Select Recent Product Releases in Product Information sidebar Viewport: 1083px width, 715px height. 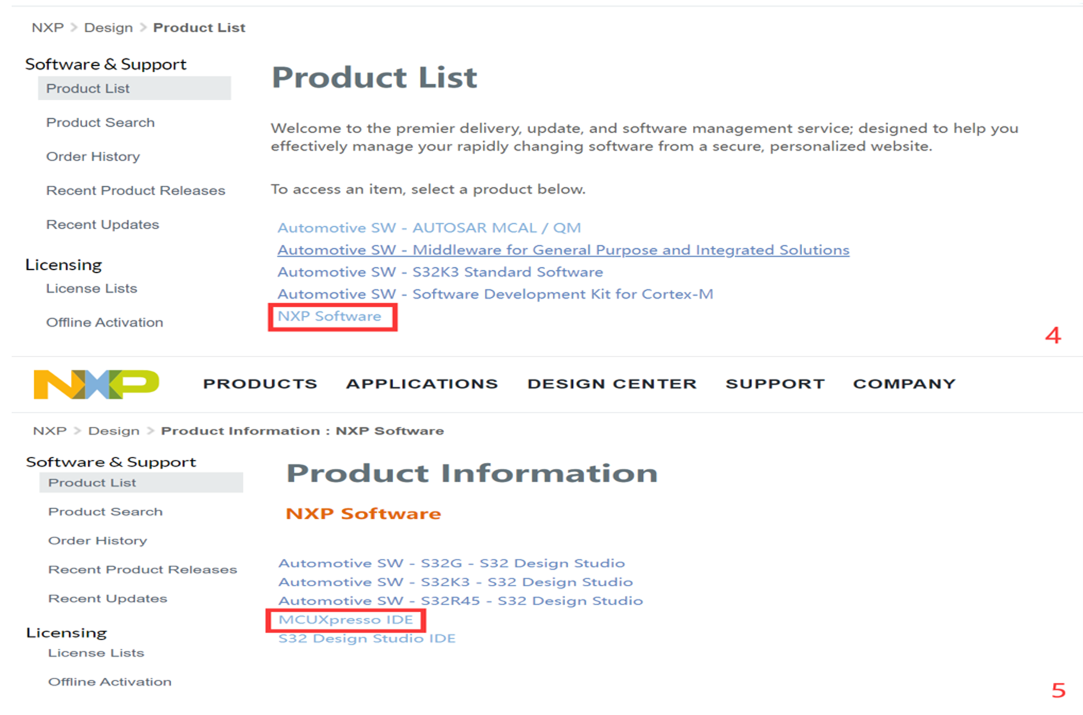(x=142, y=570)
